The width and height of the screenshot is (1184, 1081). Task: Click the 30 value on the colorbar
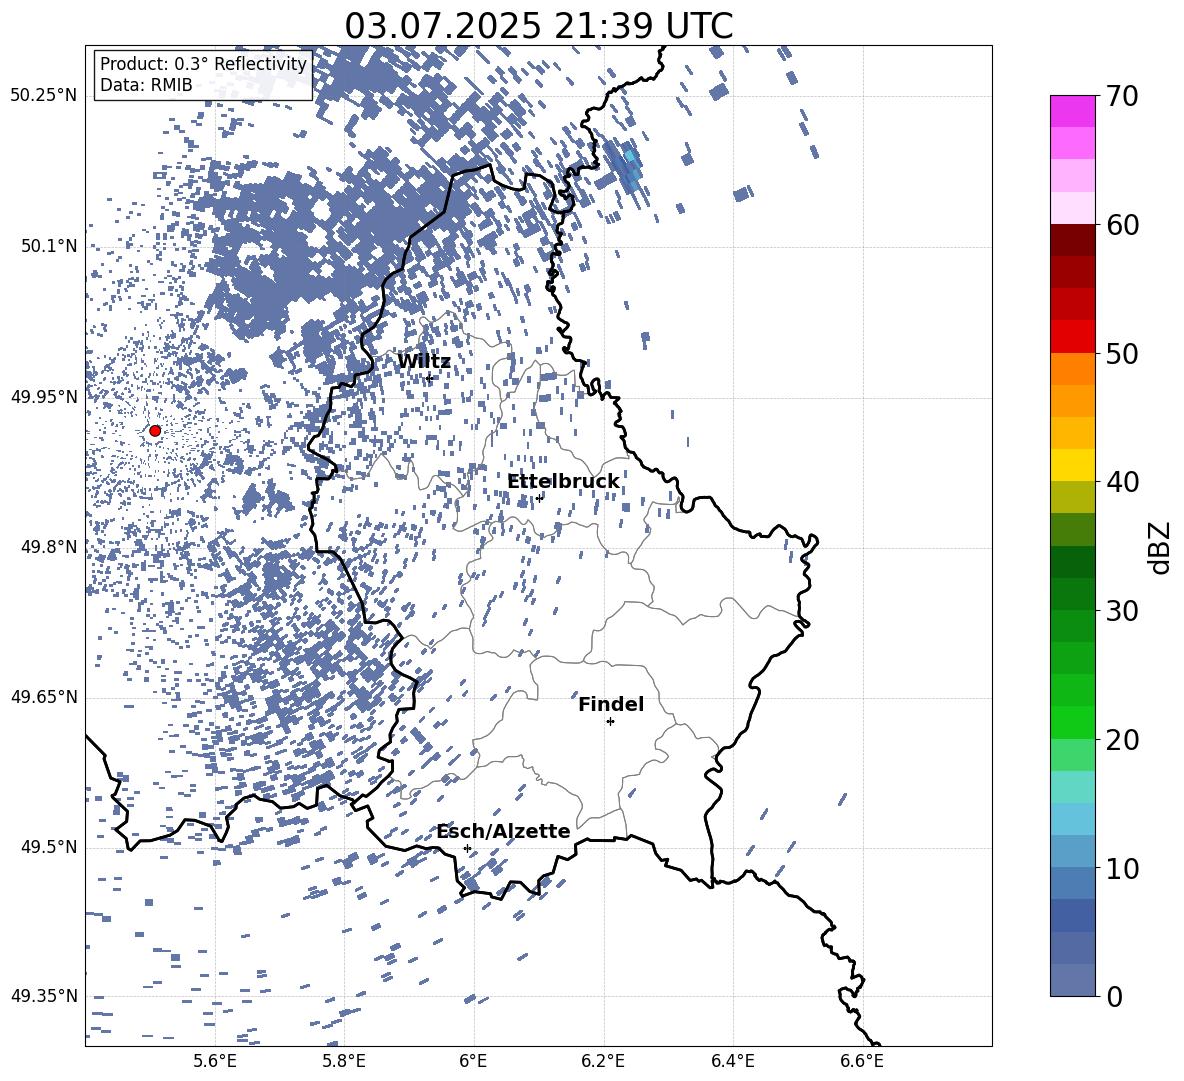point(1122,611)
